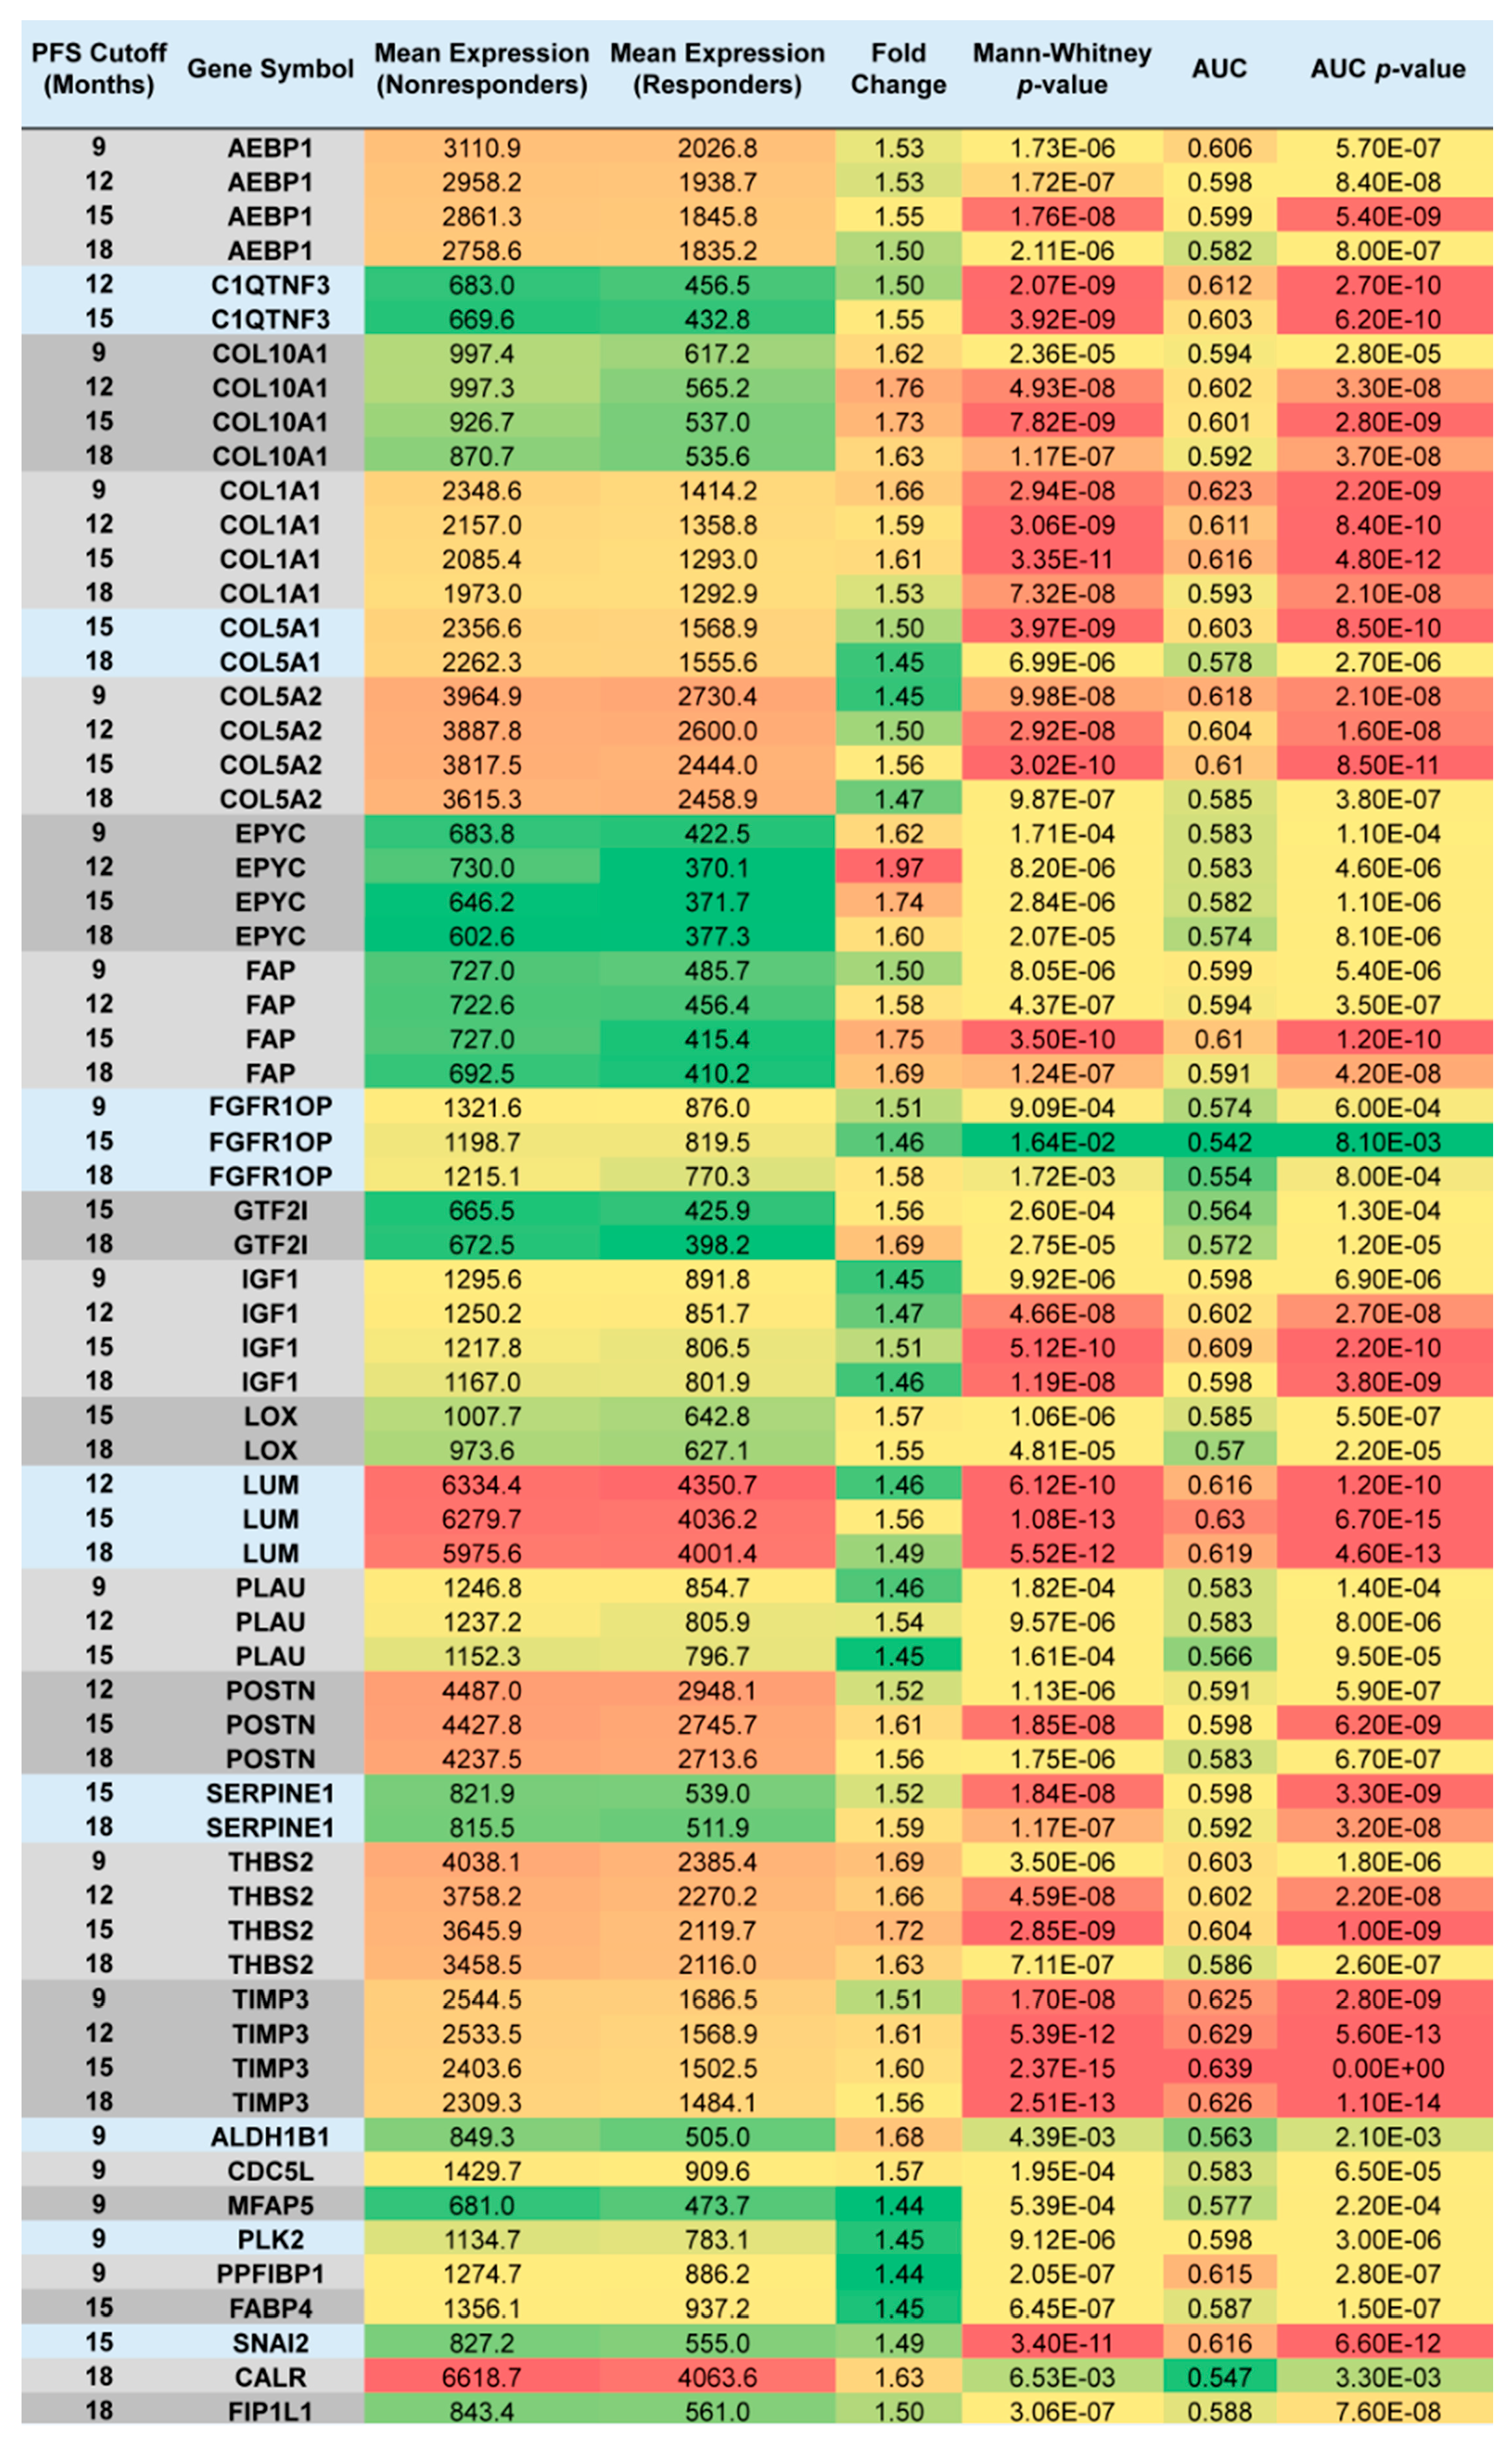Image resolution: width=1512 pixels, height=2445 pixels.
Task: Select the FIP1L1 gene symbol cell
Action: coord(270,2410)
